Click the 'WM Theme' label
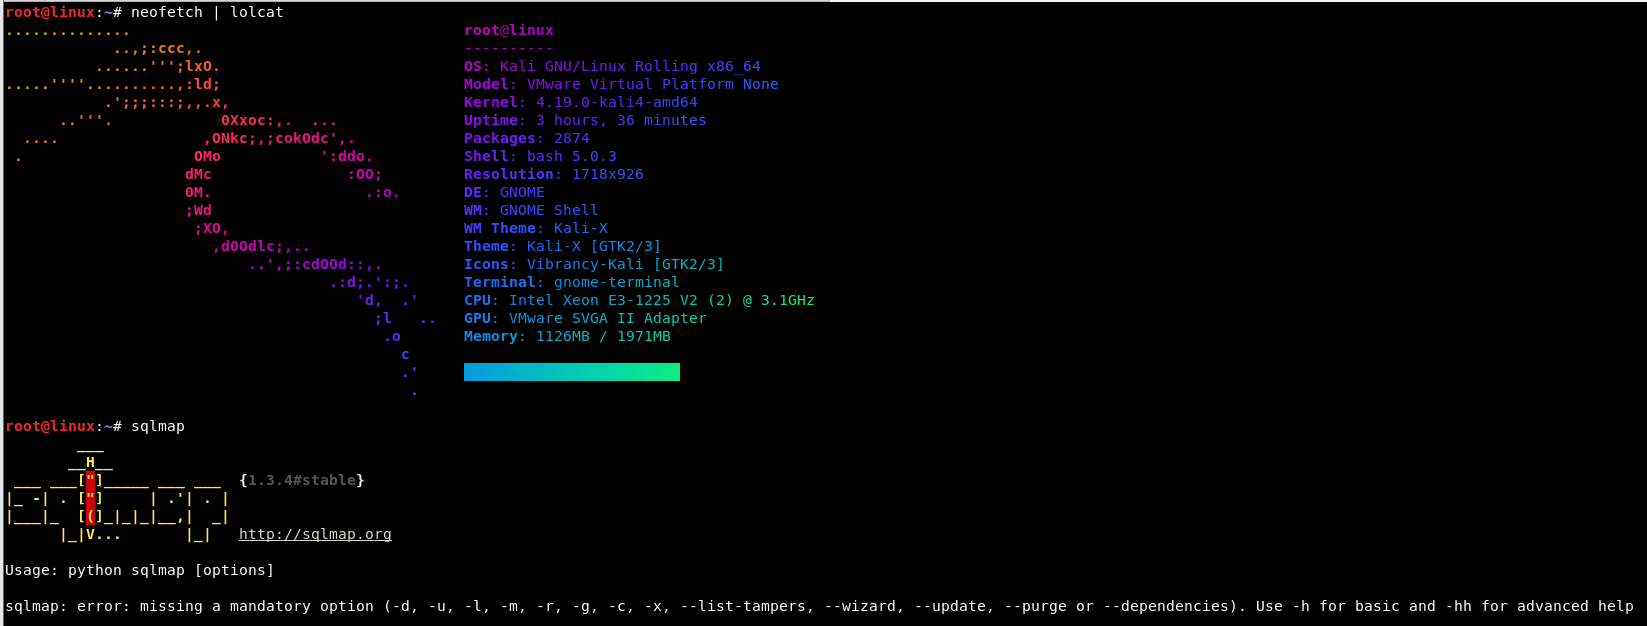The image size is (1647, 626). [x=500, y=228]
